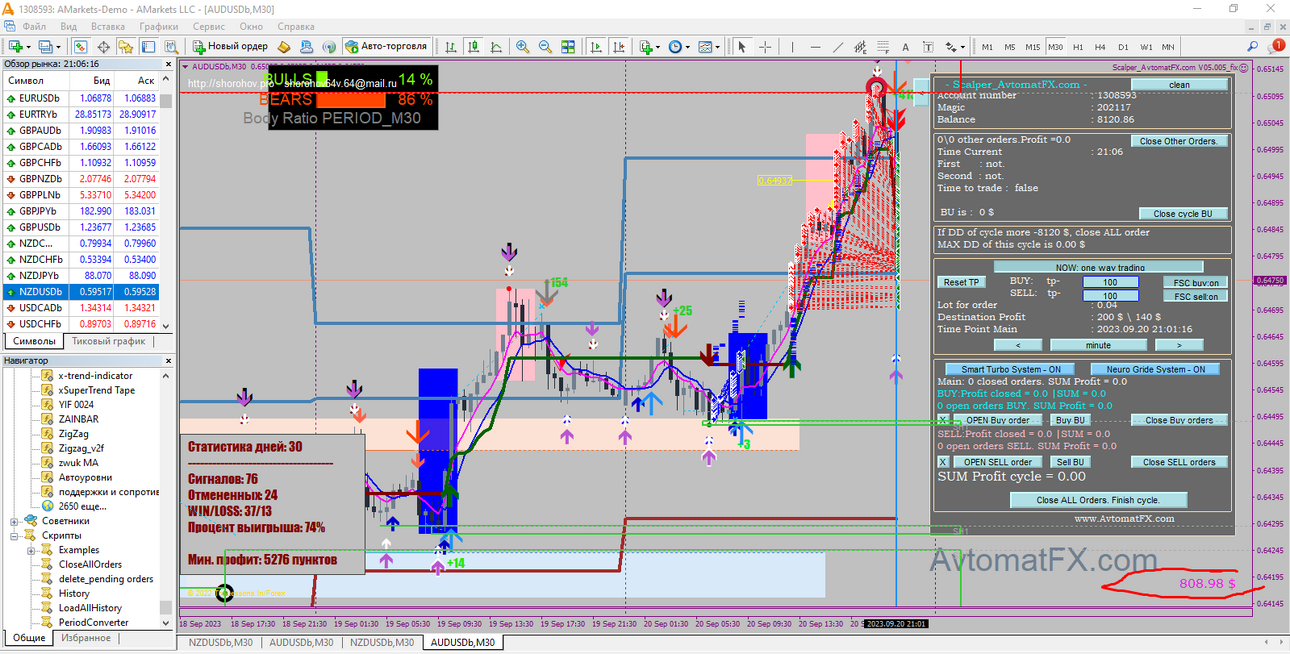The height and width of the screenshot is (654, 1290).
Task: Select candlestick chart display icon
Action: coord(473,46)
